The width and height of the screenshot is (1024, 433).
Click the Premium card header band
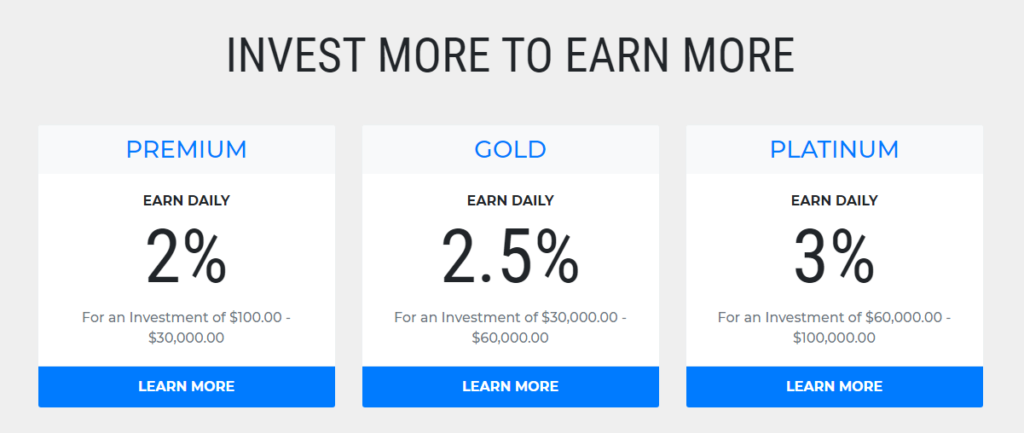pyautogui.click(x=186, y=150)
